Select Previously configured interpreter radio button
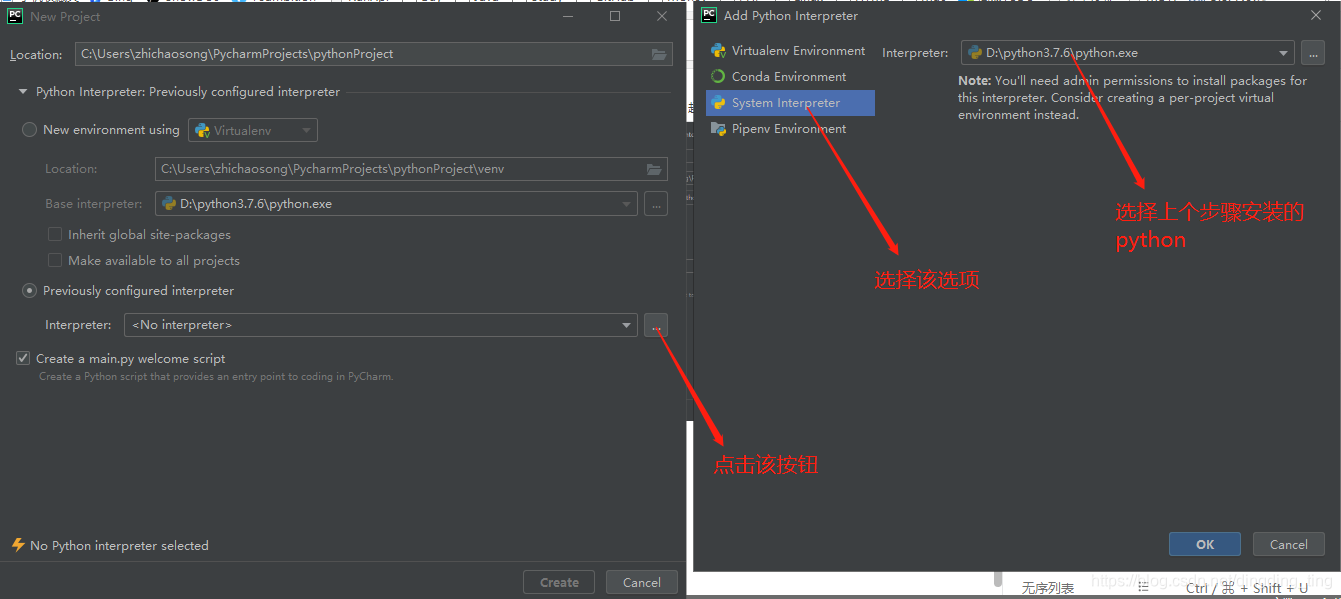 click(x=30, y=290)
